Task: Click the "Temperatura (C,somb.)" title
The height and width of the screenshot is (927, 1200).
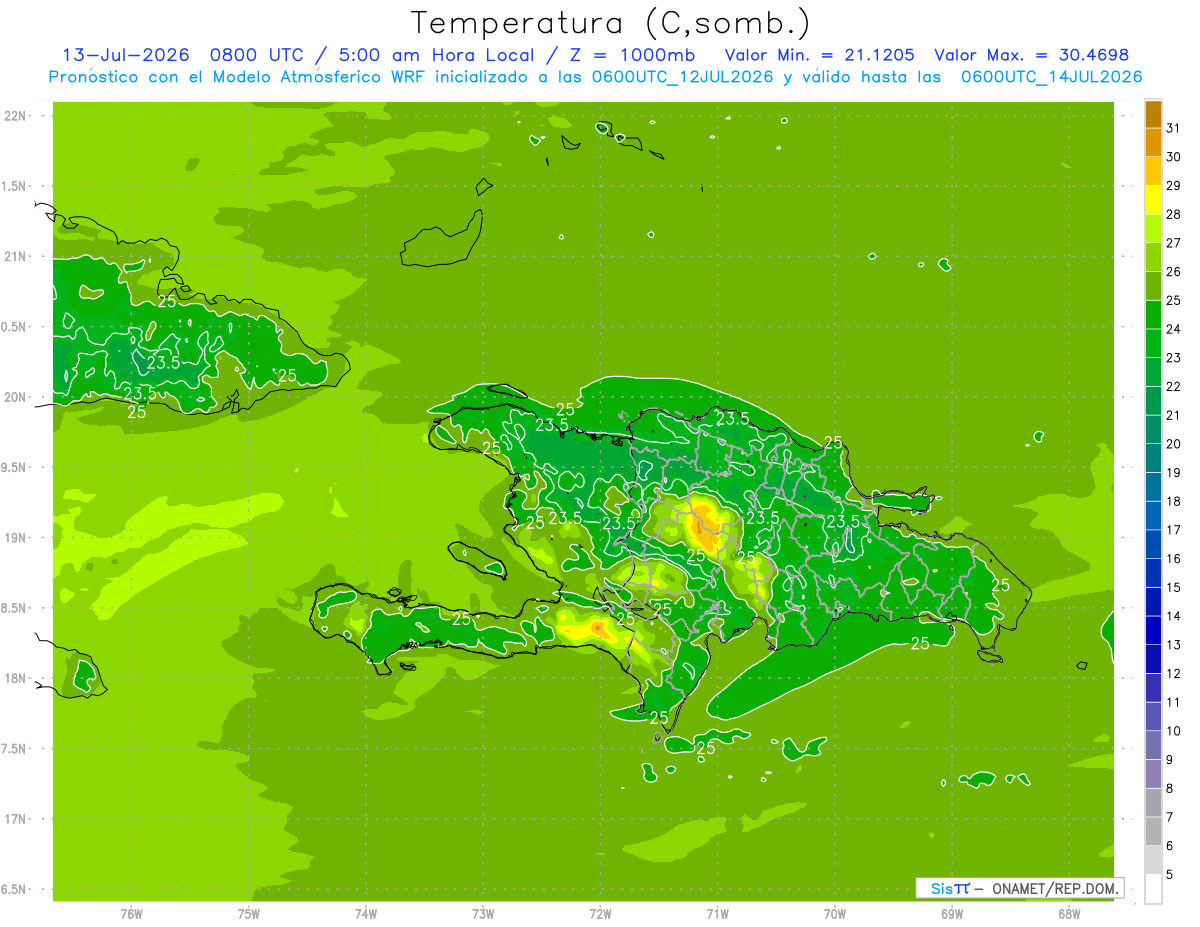Action: coord(610,24)
